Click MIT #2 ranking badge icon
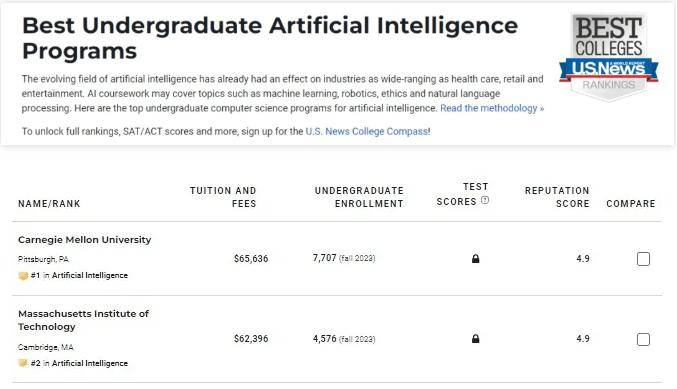The width and height of the screenshot is (677, 389). click(x=23, y=363)
